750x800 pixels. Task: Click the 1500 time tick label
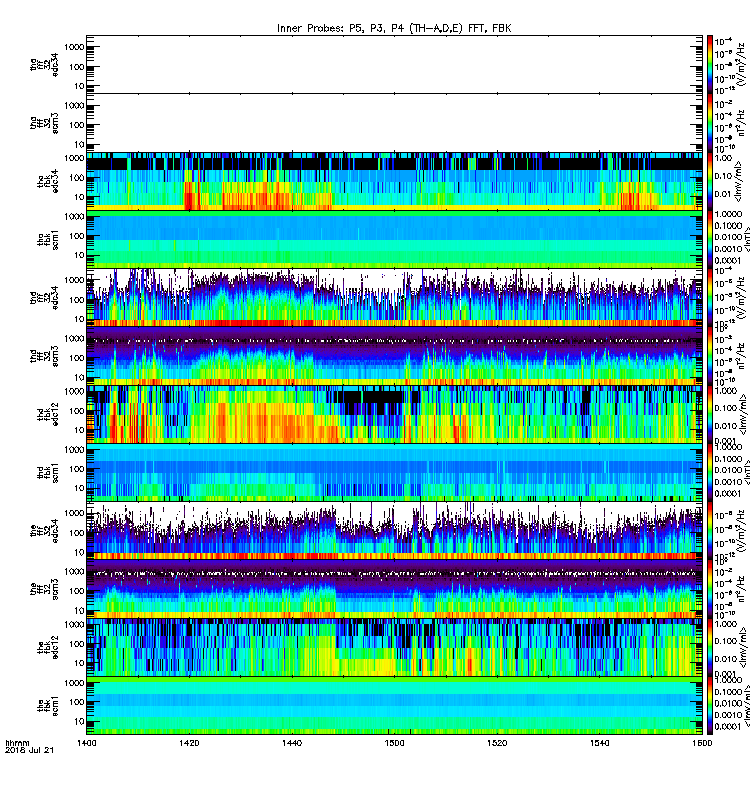coord(394,743)
